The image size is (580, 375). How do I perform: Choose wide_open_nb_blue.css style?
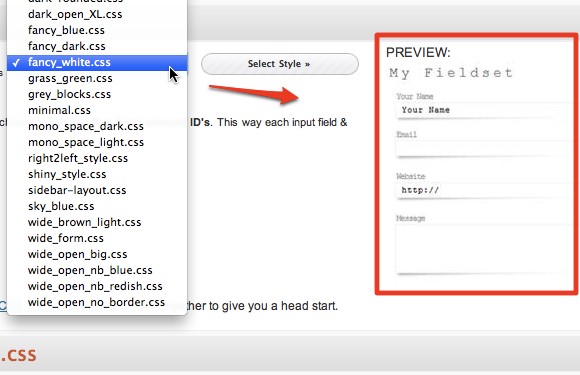point(97,270)
